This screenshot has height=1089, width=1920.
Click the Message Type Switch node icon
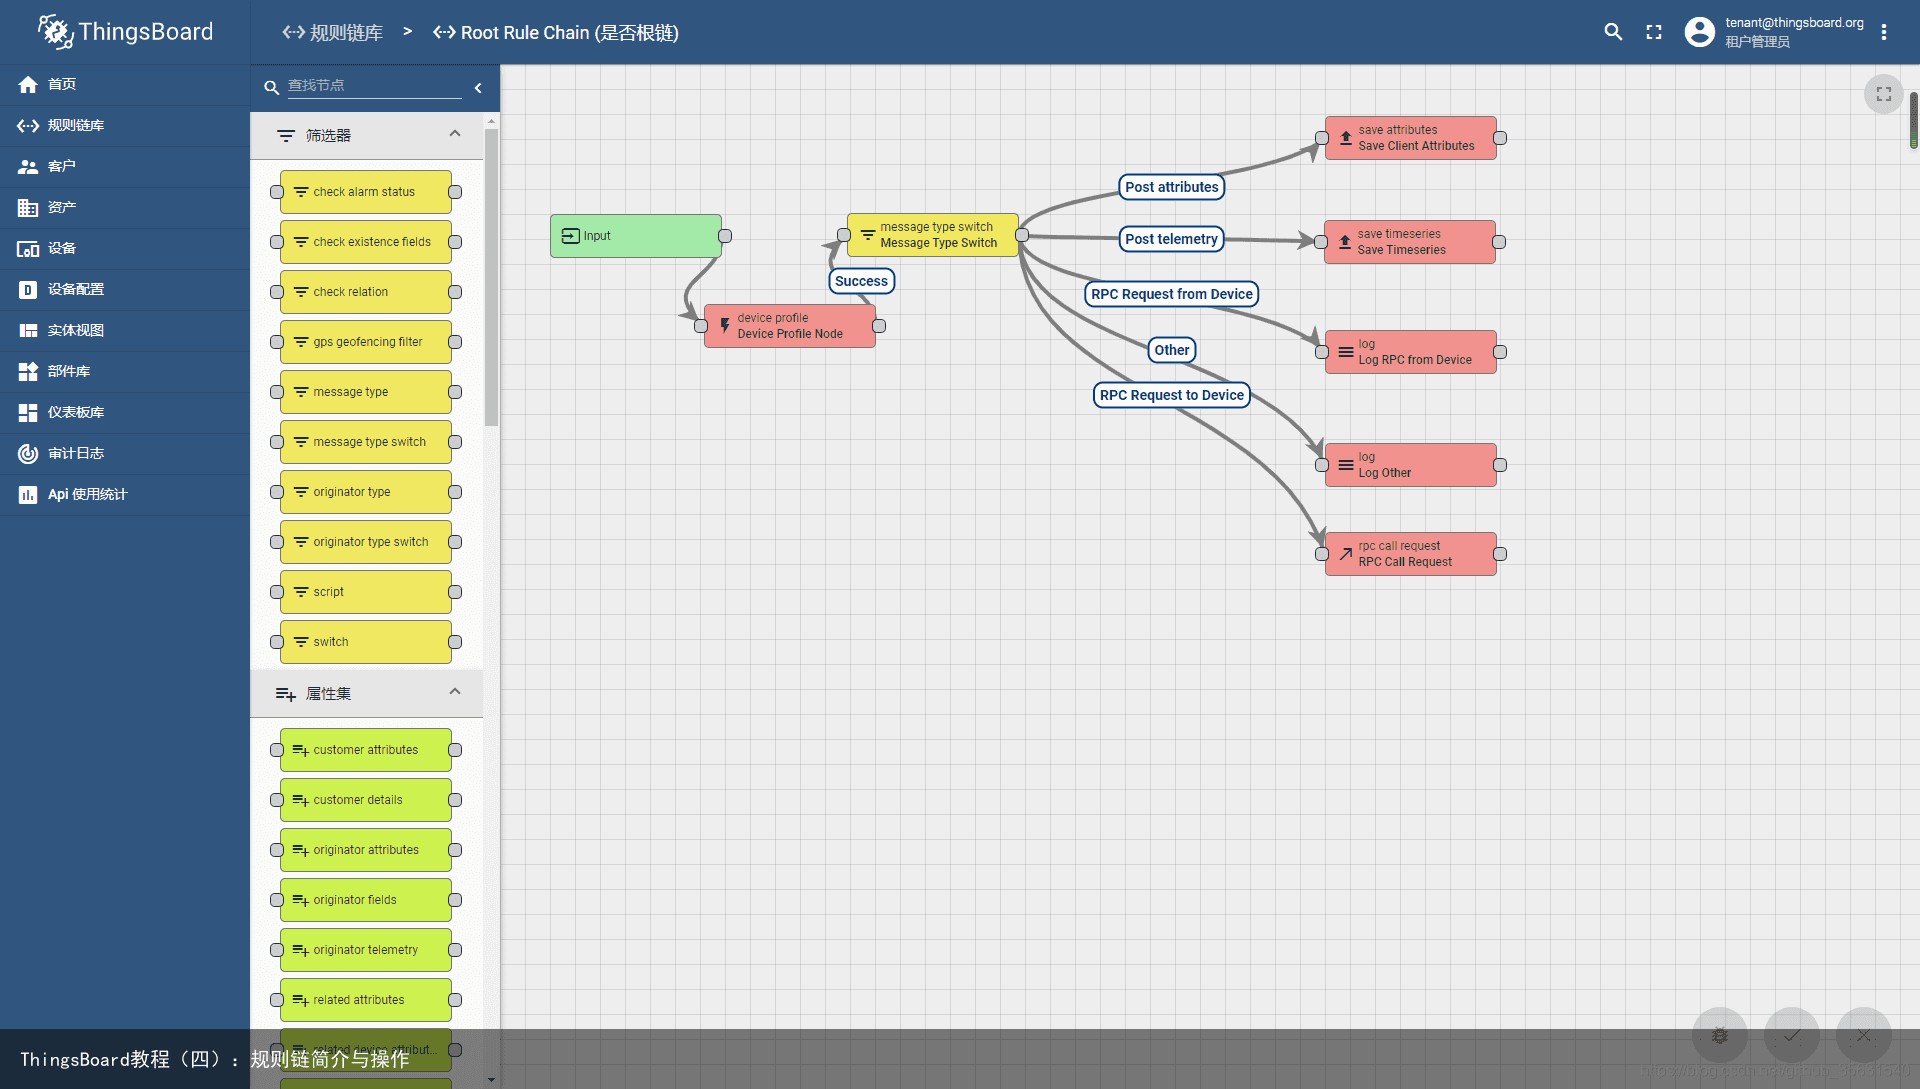(866, 235)
